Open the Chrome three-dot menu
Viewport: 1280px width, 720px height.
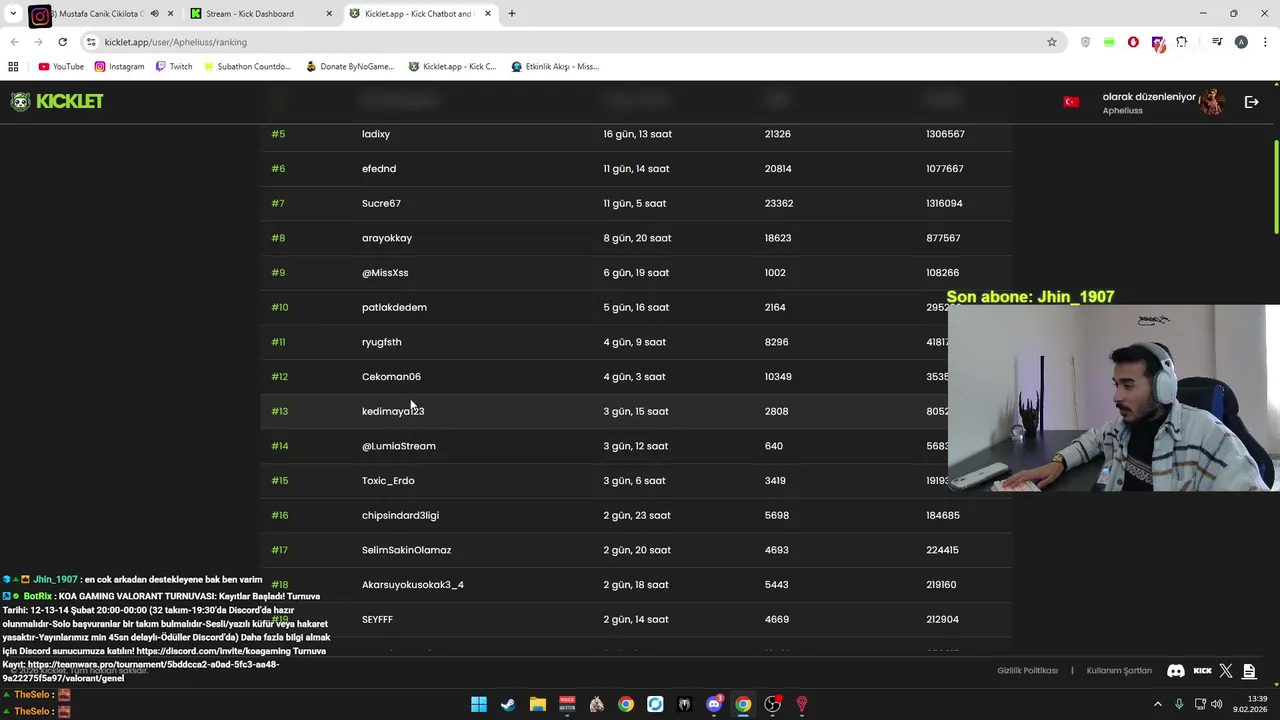point(1265,42)
